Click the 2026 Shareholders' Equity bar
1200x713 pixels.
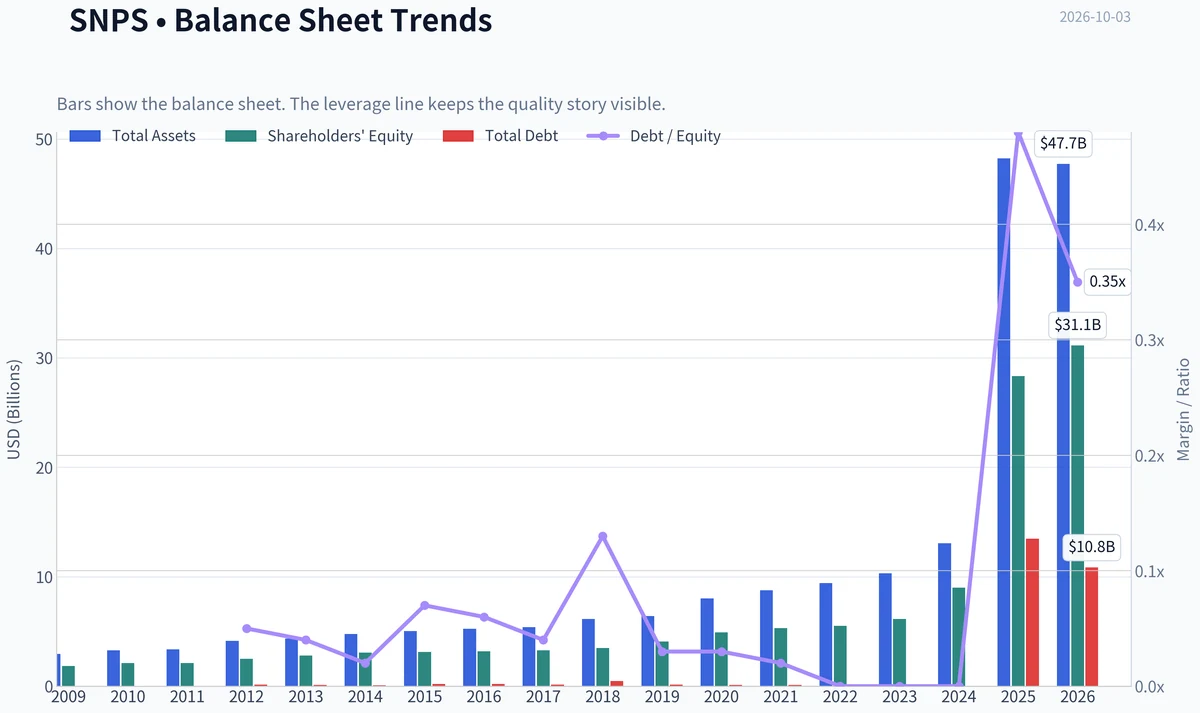tap(1078, 516)
